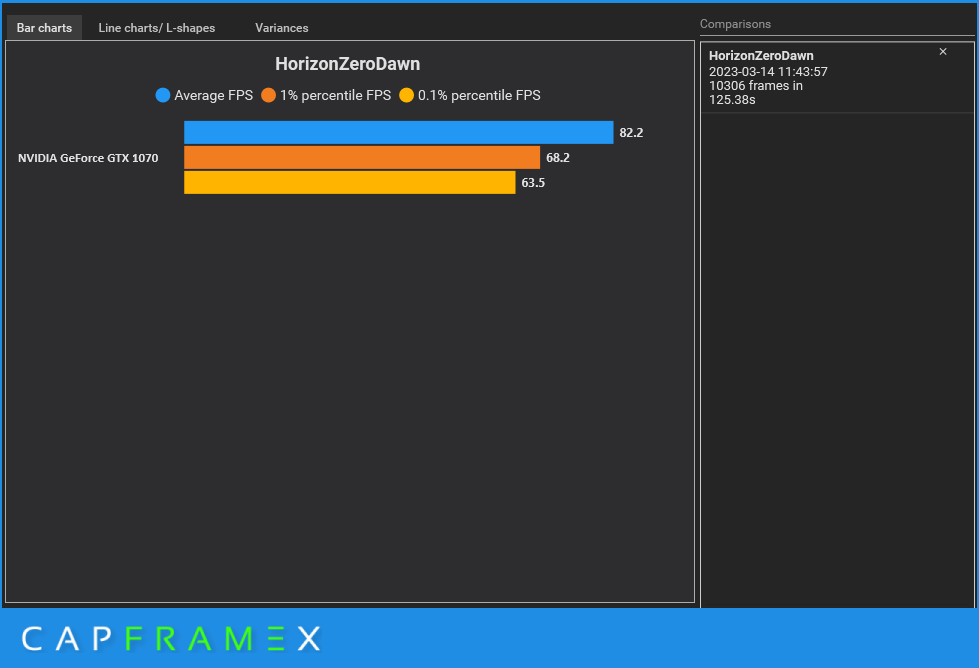Open the Variances tab
Viewport: 979px width, 668px height.
282,28
